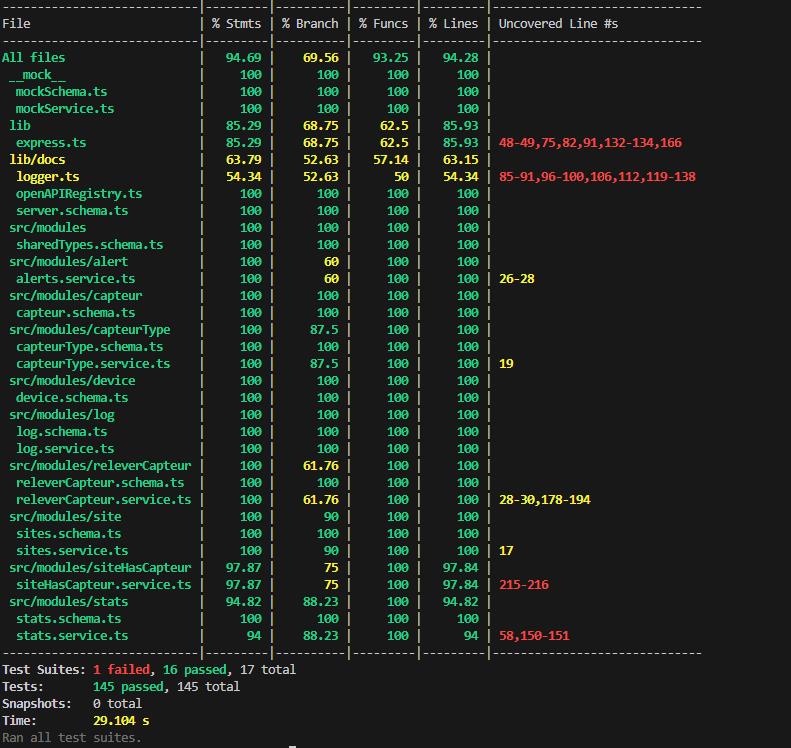791x748 pixels.
Task: Select the 'All files' row label
Action: click(33, 57)
